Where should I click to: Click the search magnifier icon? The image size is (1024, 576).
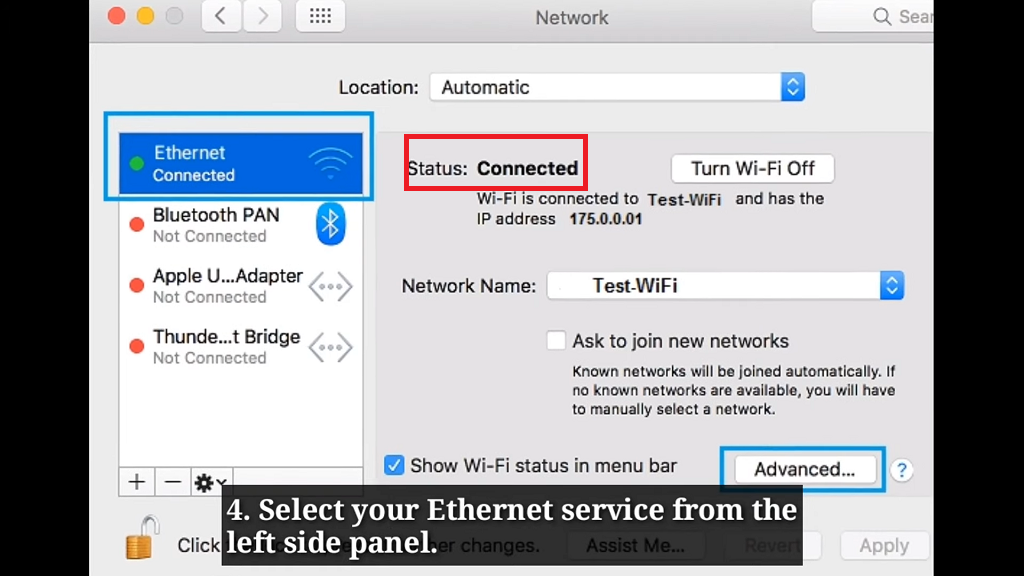pyautogui.click(x=882, y=16)
